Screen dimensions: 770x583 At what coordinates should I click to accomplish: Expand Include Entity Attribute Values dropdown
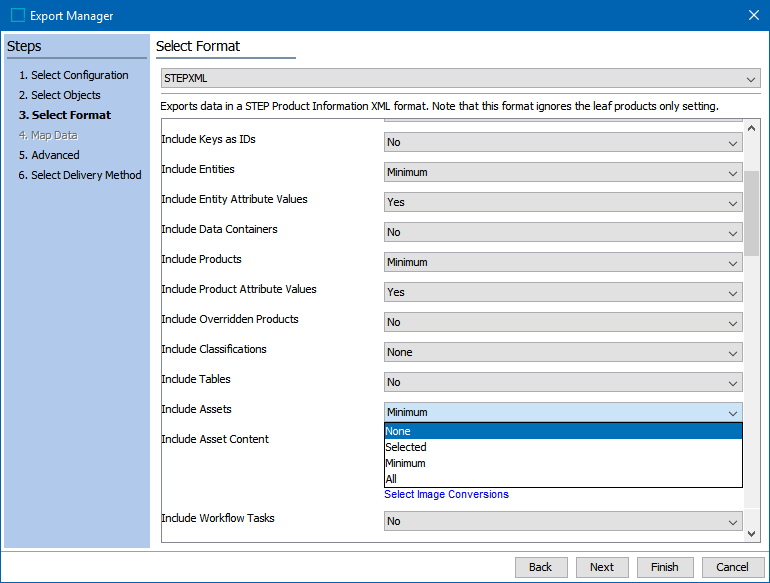click(563, 202)
